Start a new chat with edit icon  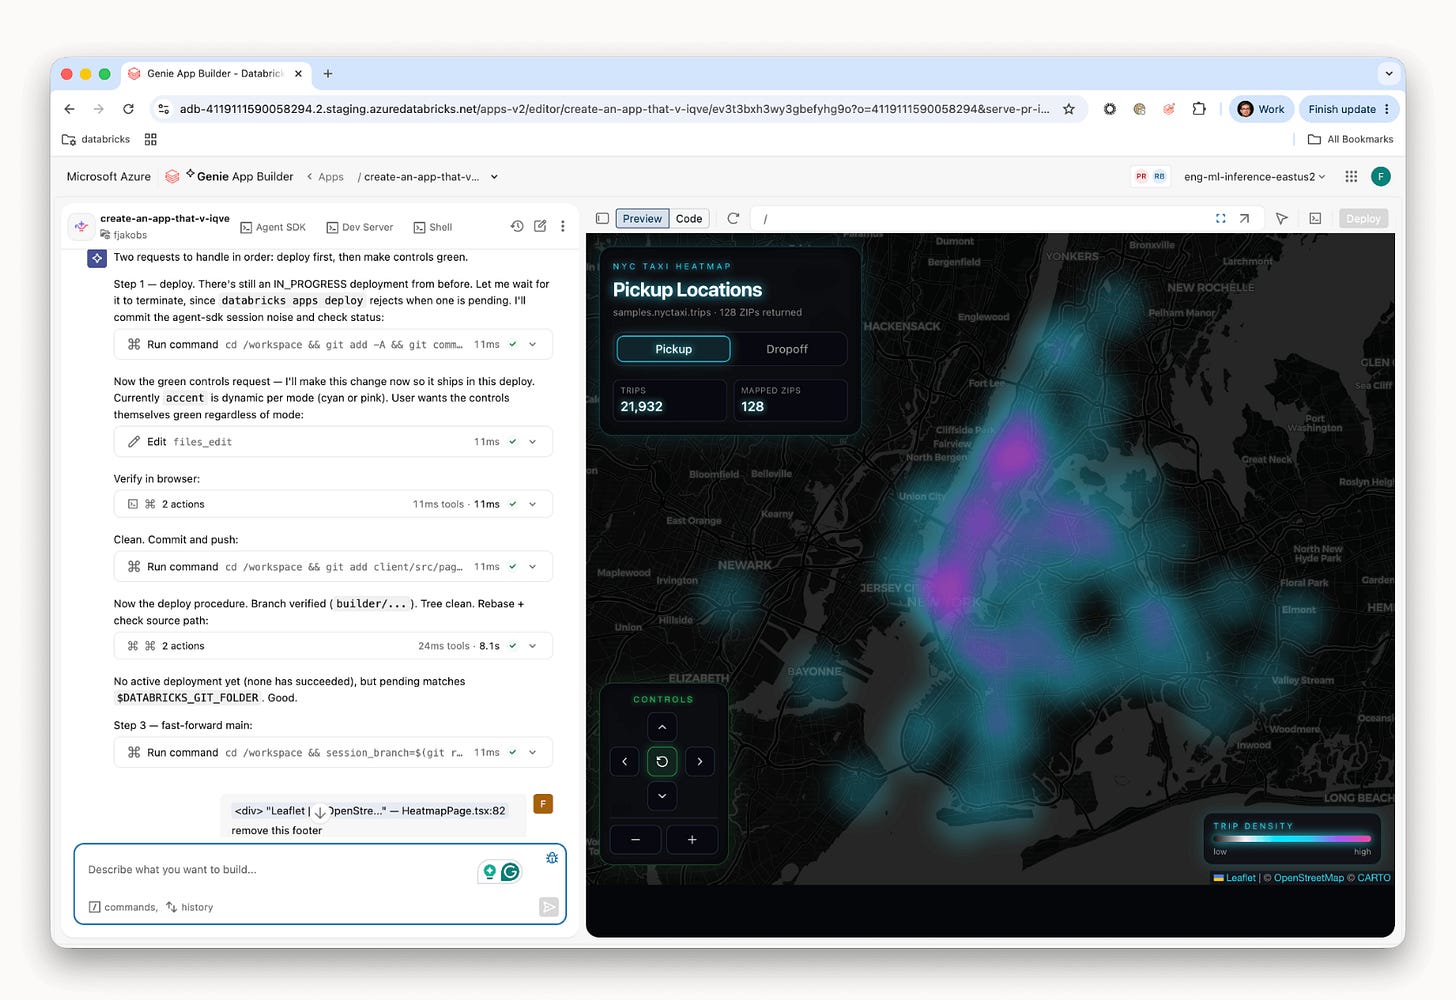point(540,226)
